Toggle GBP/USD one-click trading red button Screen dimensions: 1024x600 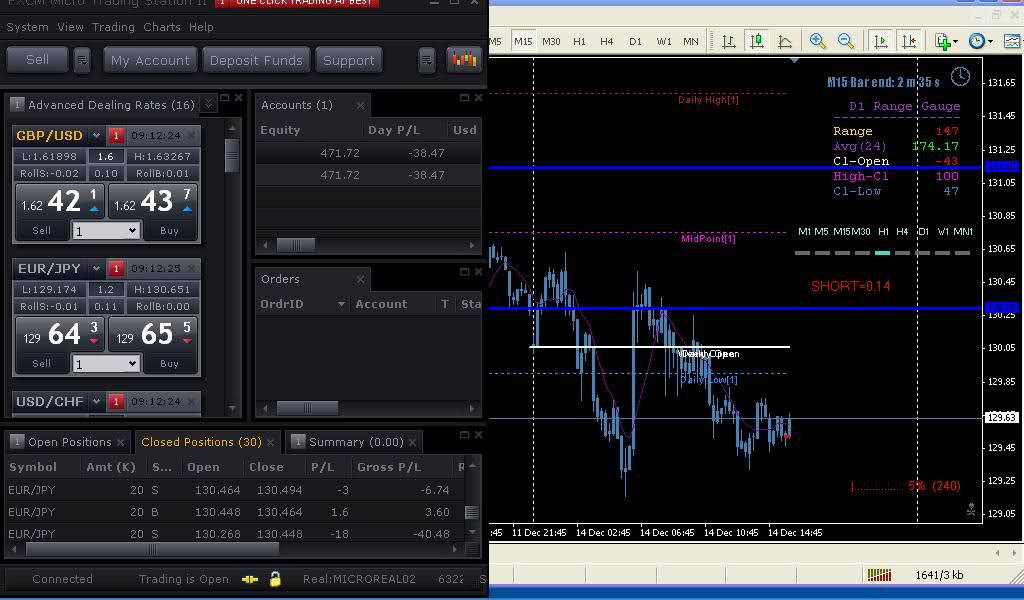tap(116, 136)
